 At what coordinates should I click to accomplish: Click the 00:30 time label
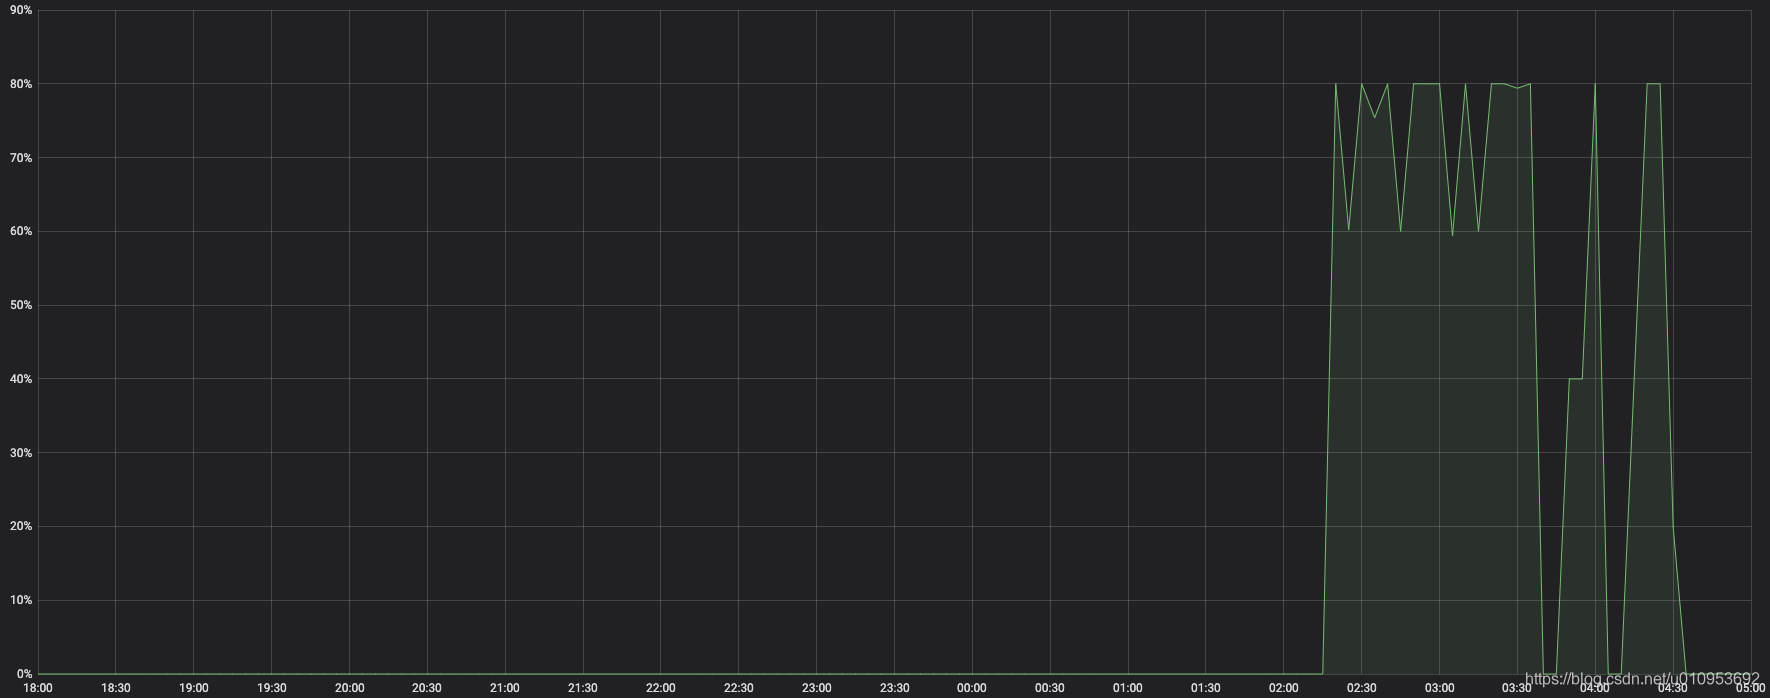coord(1050,688)
